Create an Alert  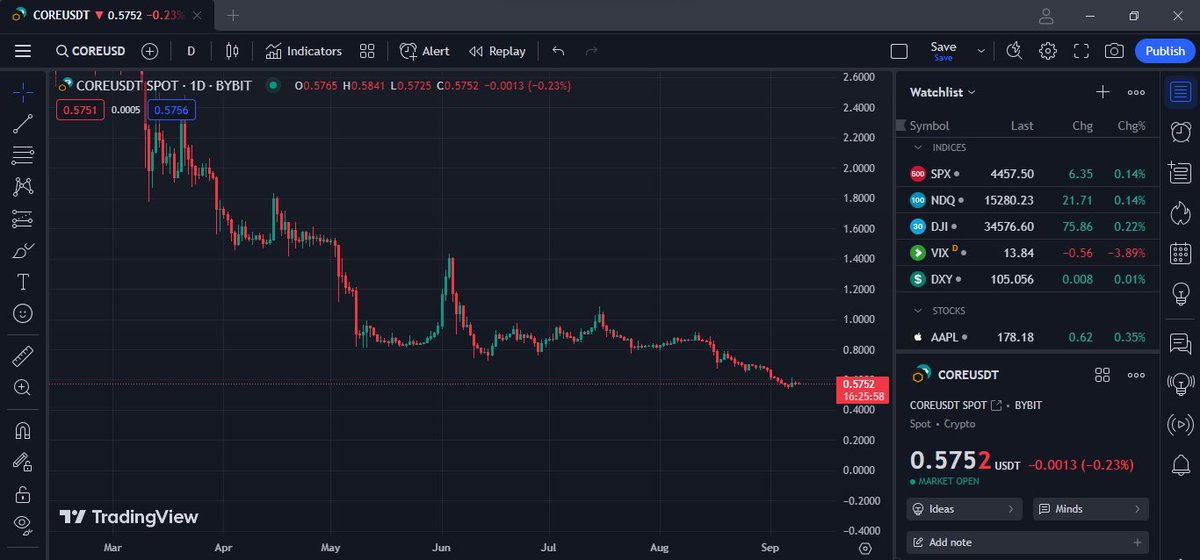point(425,51)
